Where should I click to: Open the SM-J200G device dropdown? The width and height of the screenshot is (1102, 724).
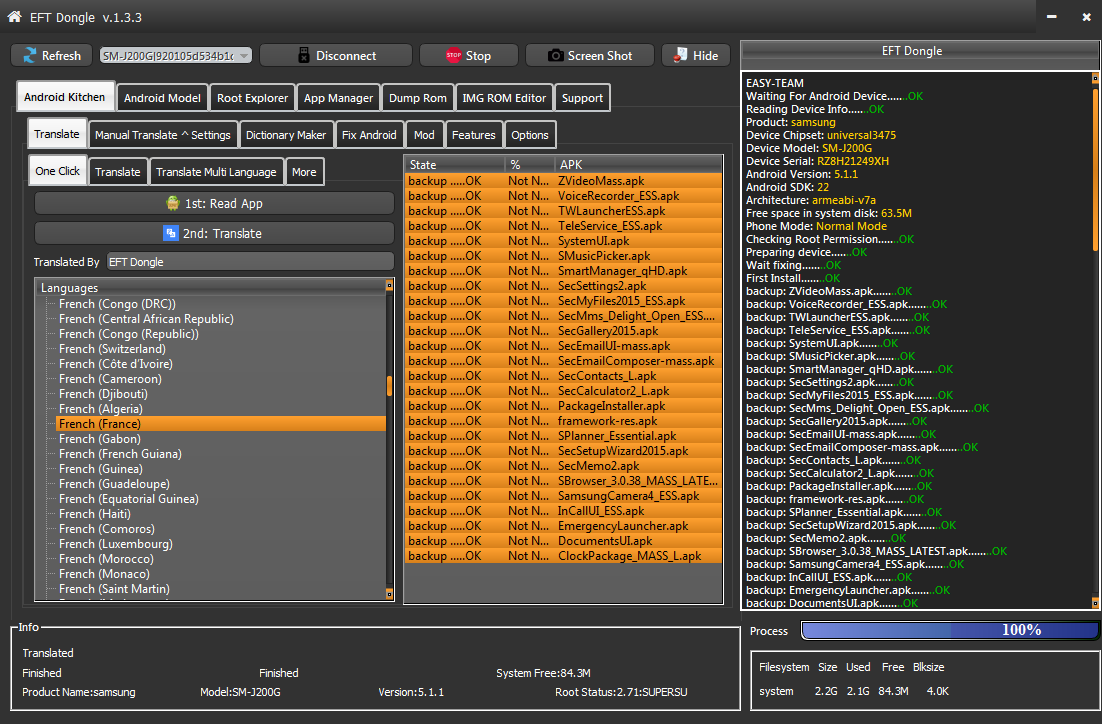pos(176,56)
